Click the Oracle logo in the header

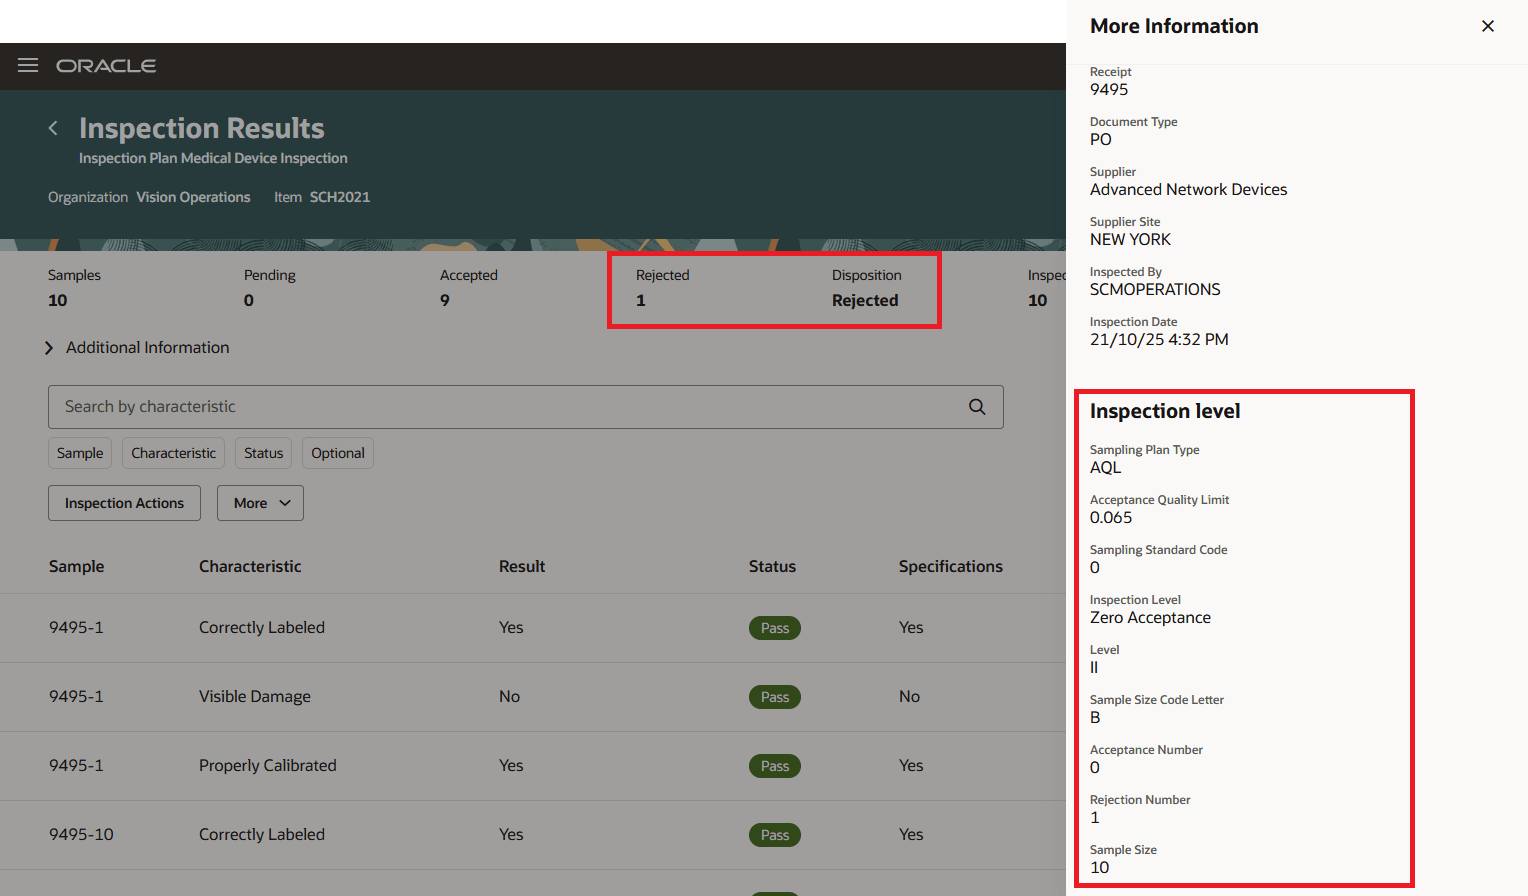point(106,66)
